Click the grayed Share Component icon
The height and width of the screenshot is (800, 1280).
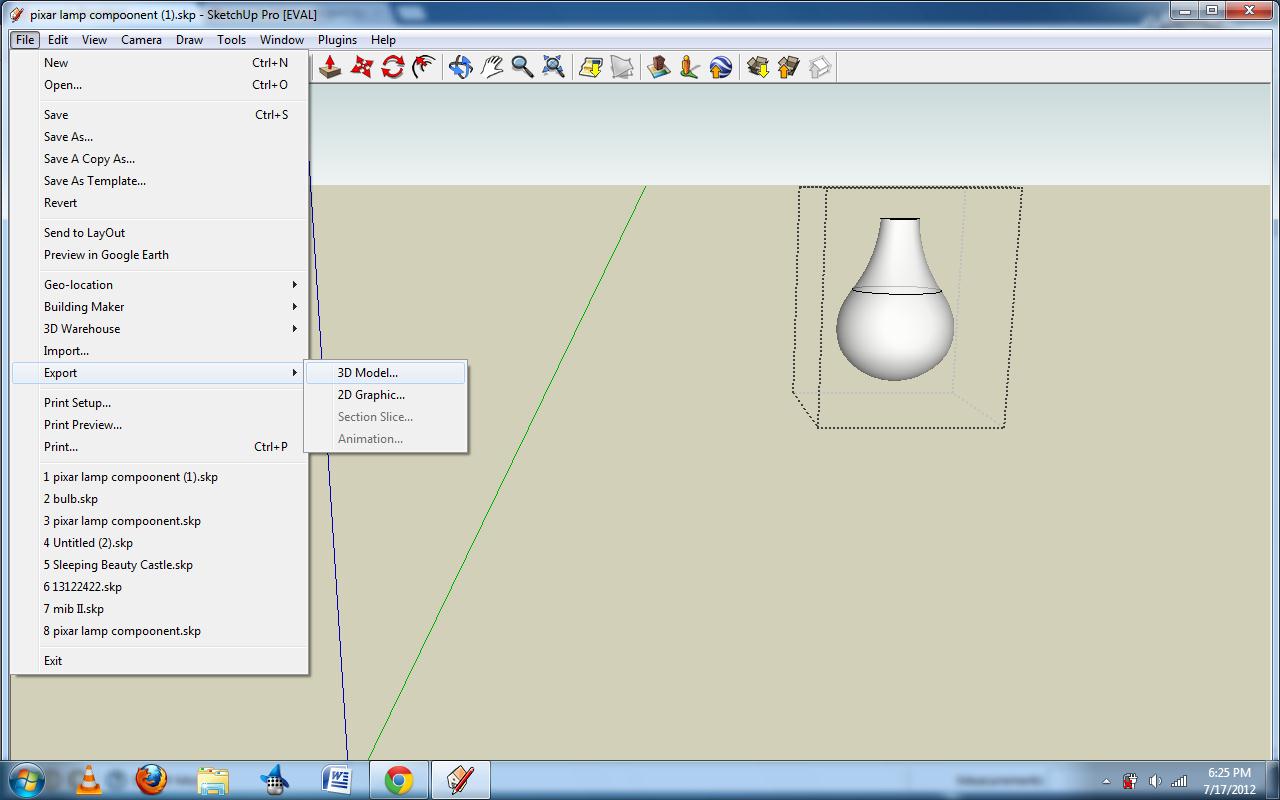click(x=820, y=67)
